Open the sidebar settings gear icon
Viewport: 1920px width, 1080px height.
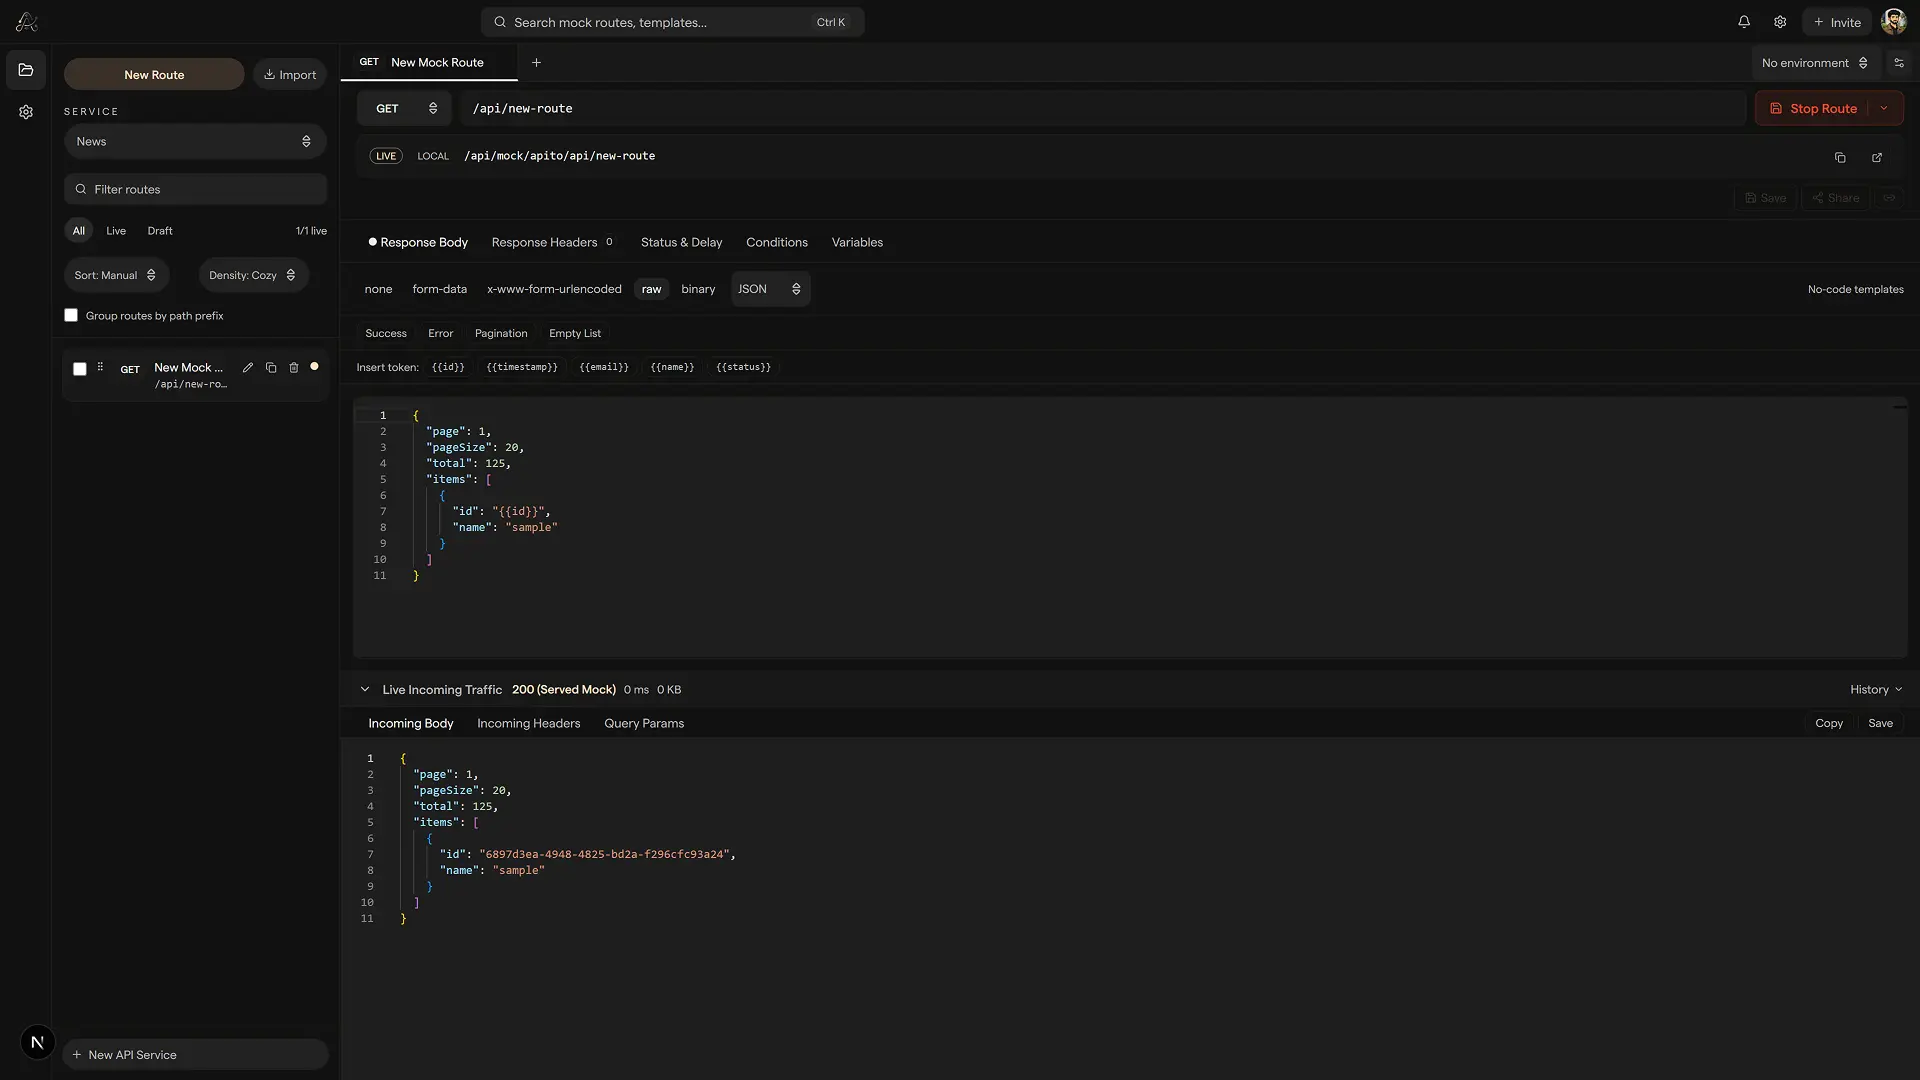click(x=26, y=112)
